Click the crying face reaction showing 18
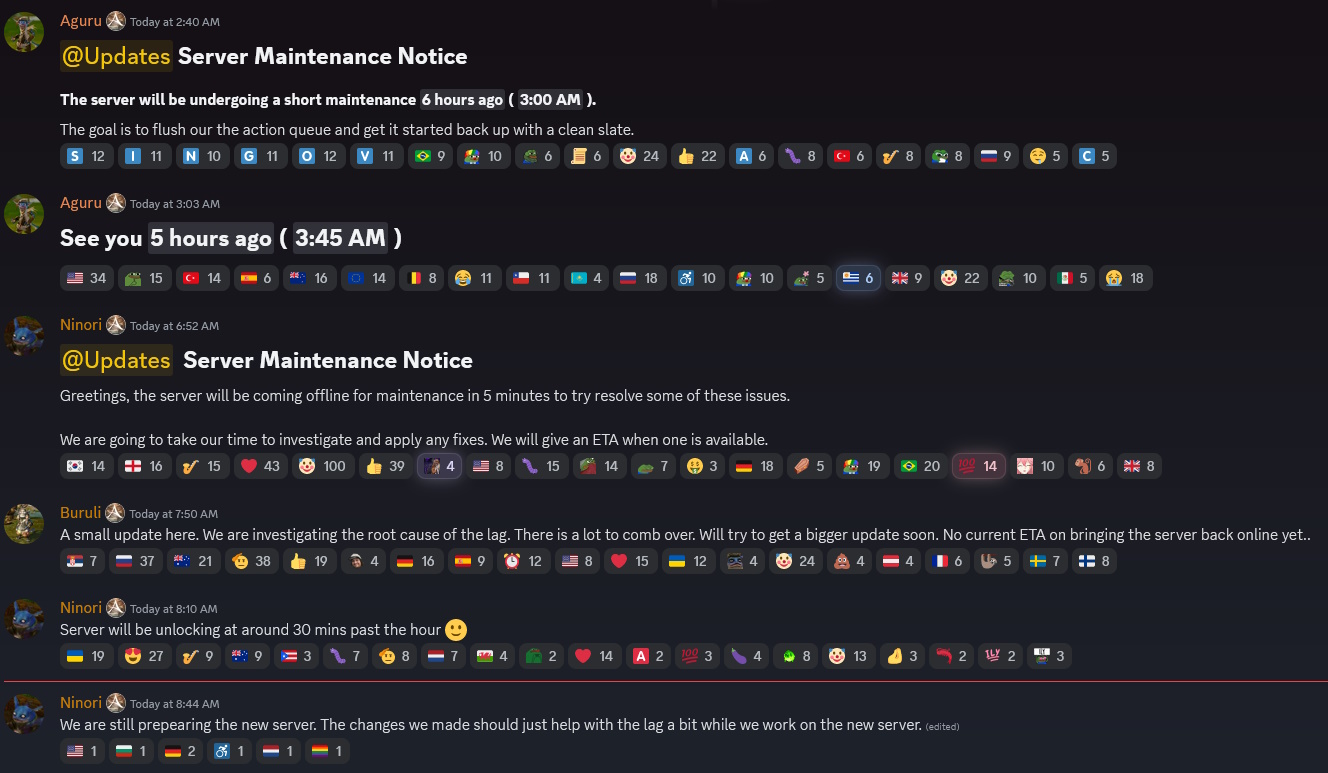1328x773 pixels. [x=1125, y=278]
